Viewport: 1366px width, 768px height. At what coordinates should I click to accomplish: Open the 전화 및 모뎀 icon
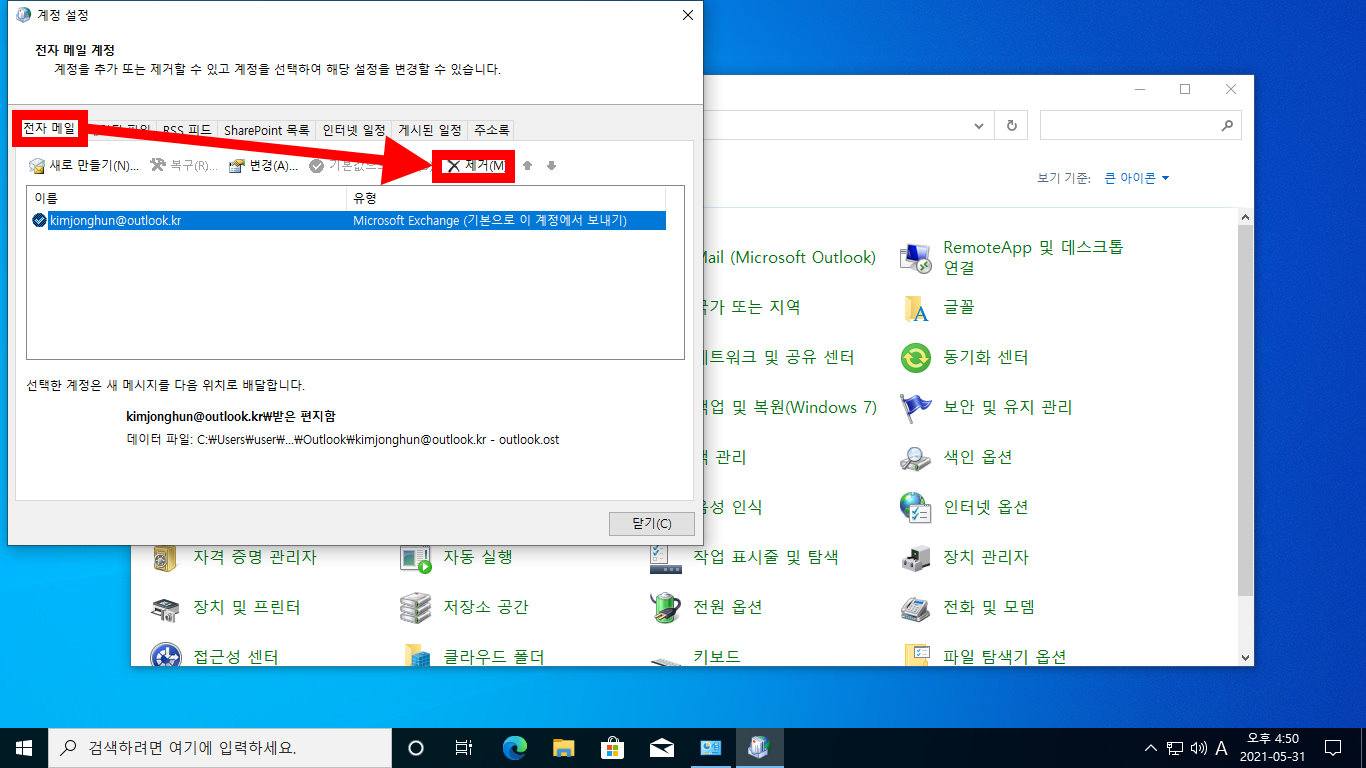[x=917, y=608]
